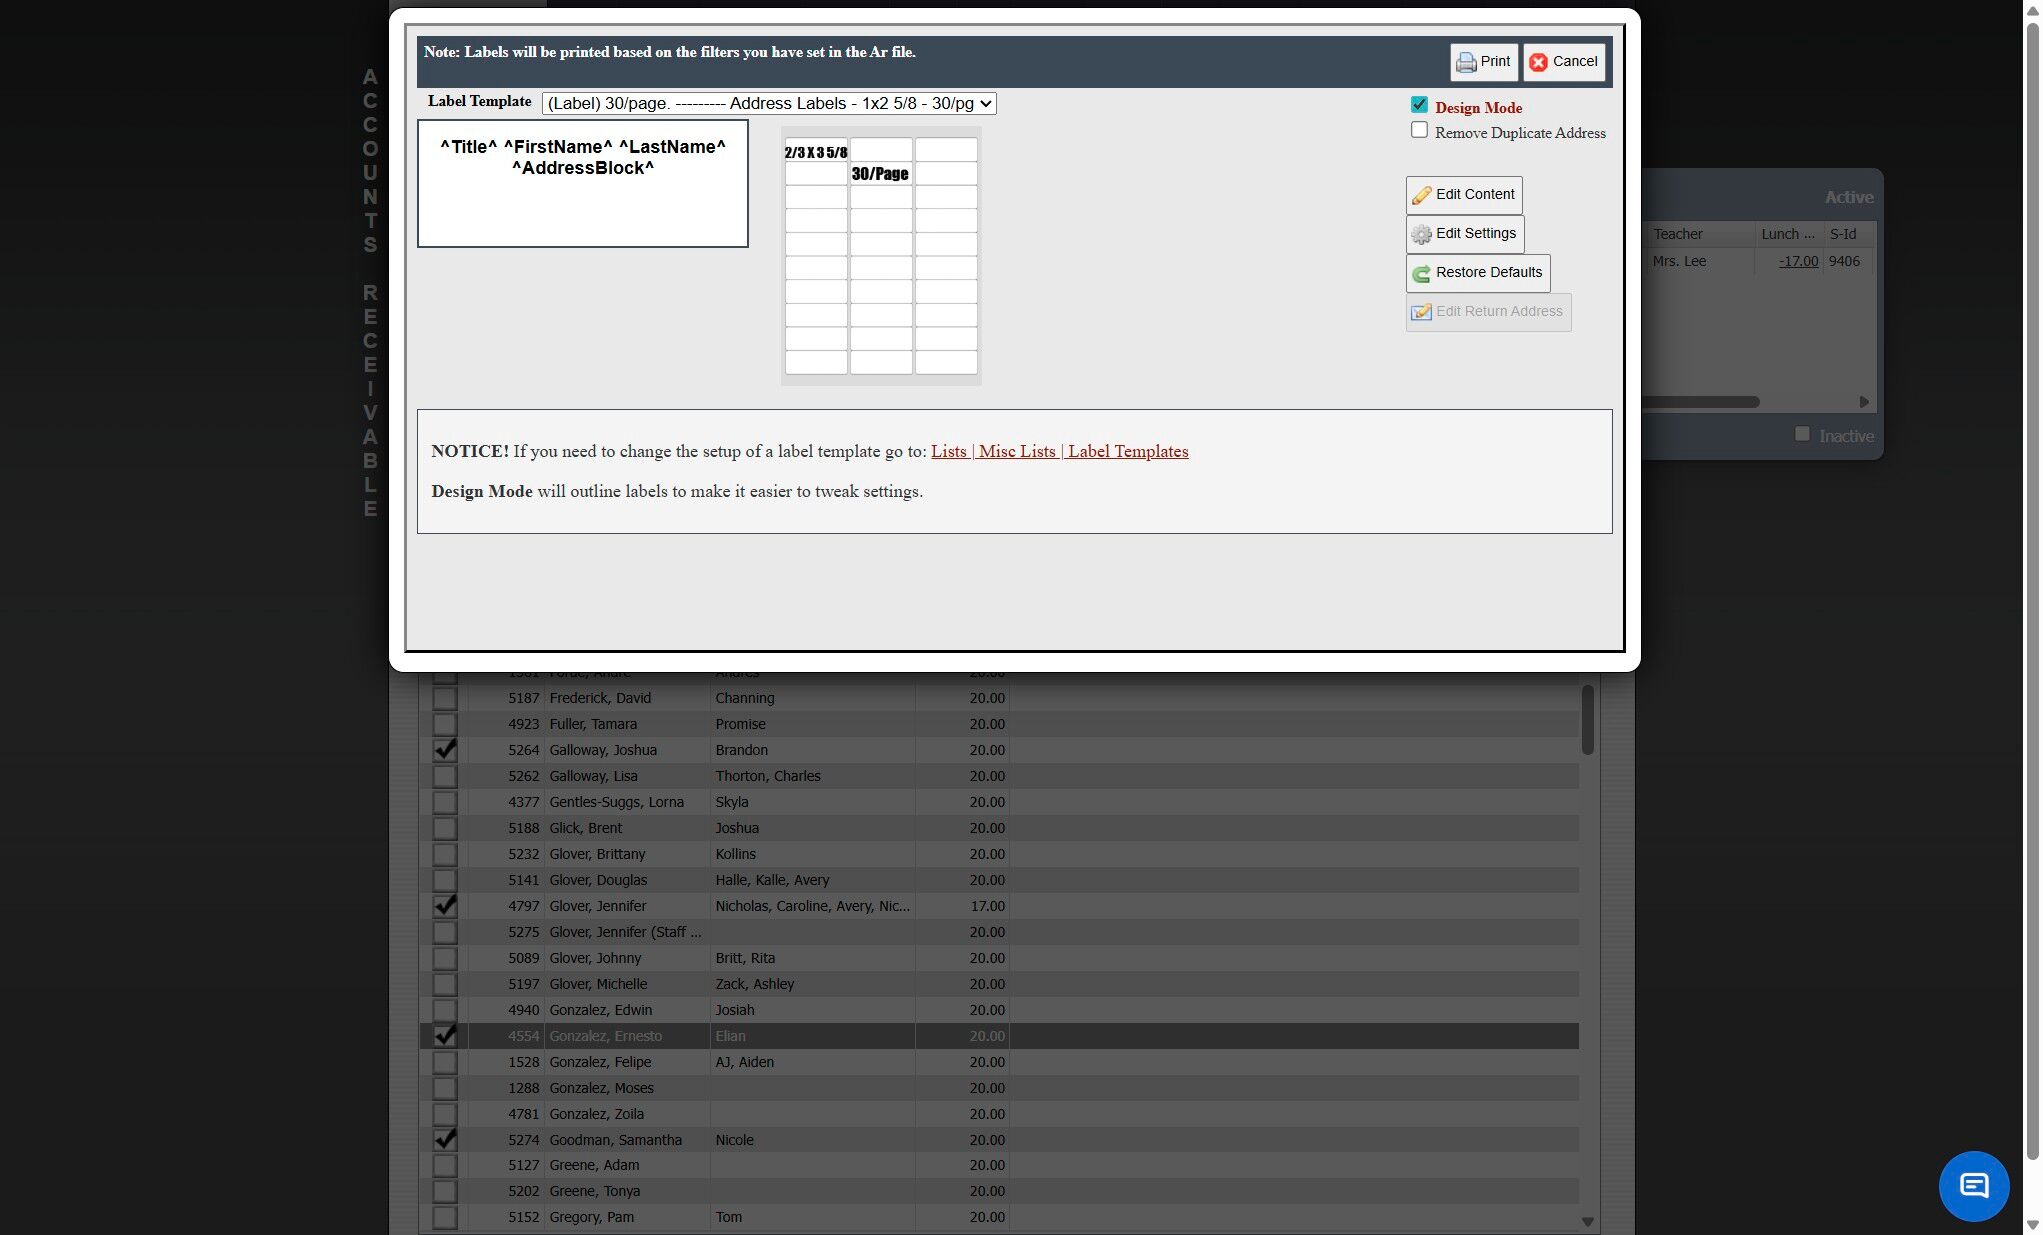Toggle the Inactive checkbox

(1802, 434)
